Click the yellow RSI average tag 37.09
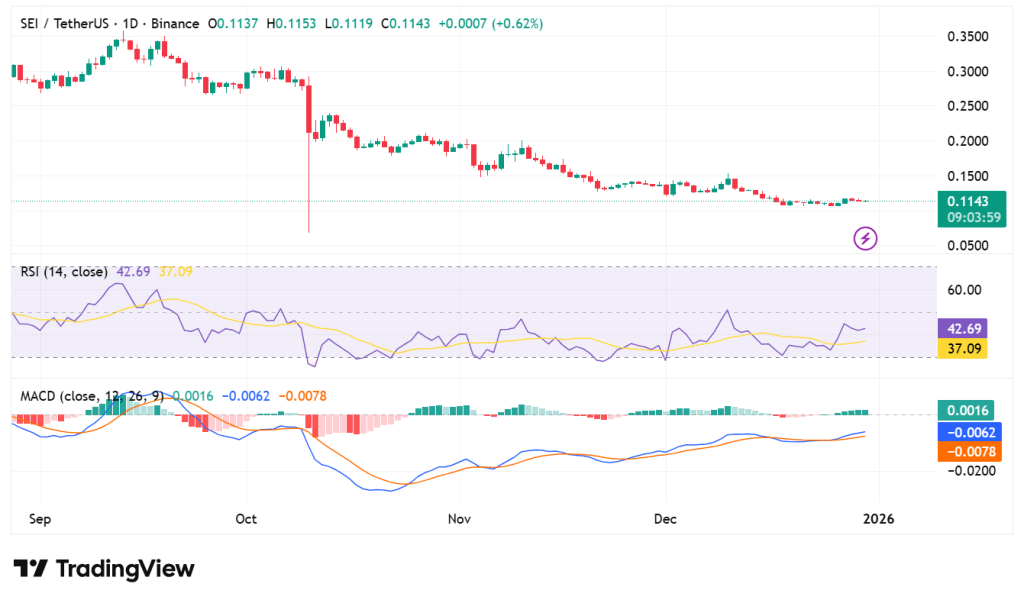The width and height of the screenshot is (1024, 603). click(x=963, y=348)
